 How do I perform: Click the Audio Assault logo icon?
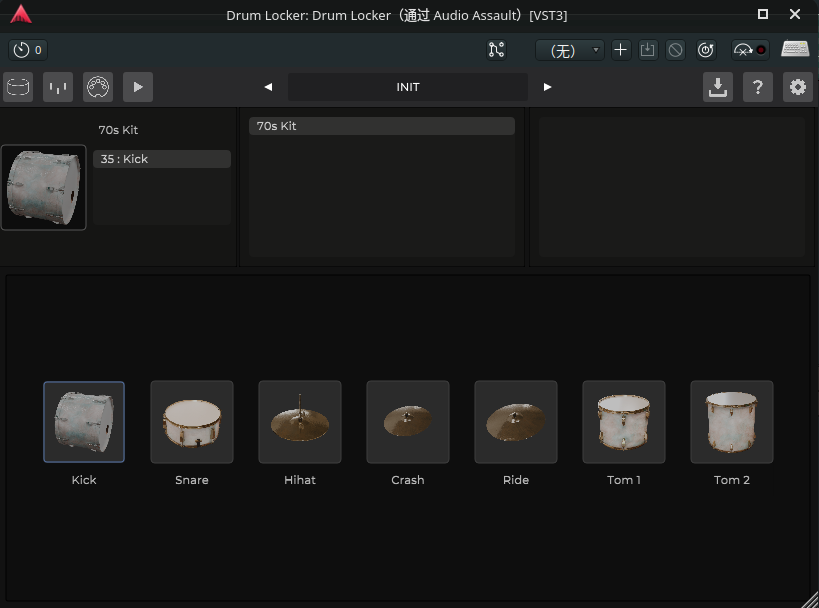point(21,15)
